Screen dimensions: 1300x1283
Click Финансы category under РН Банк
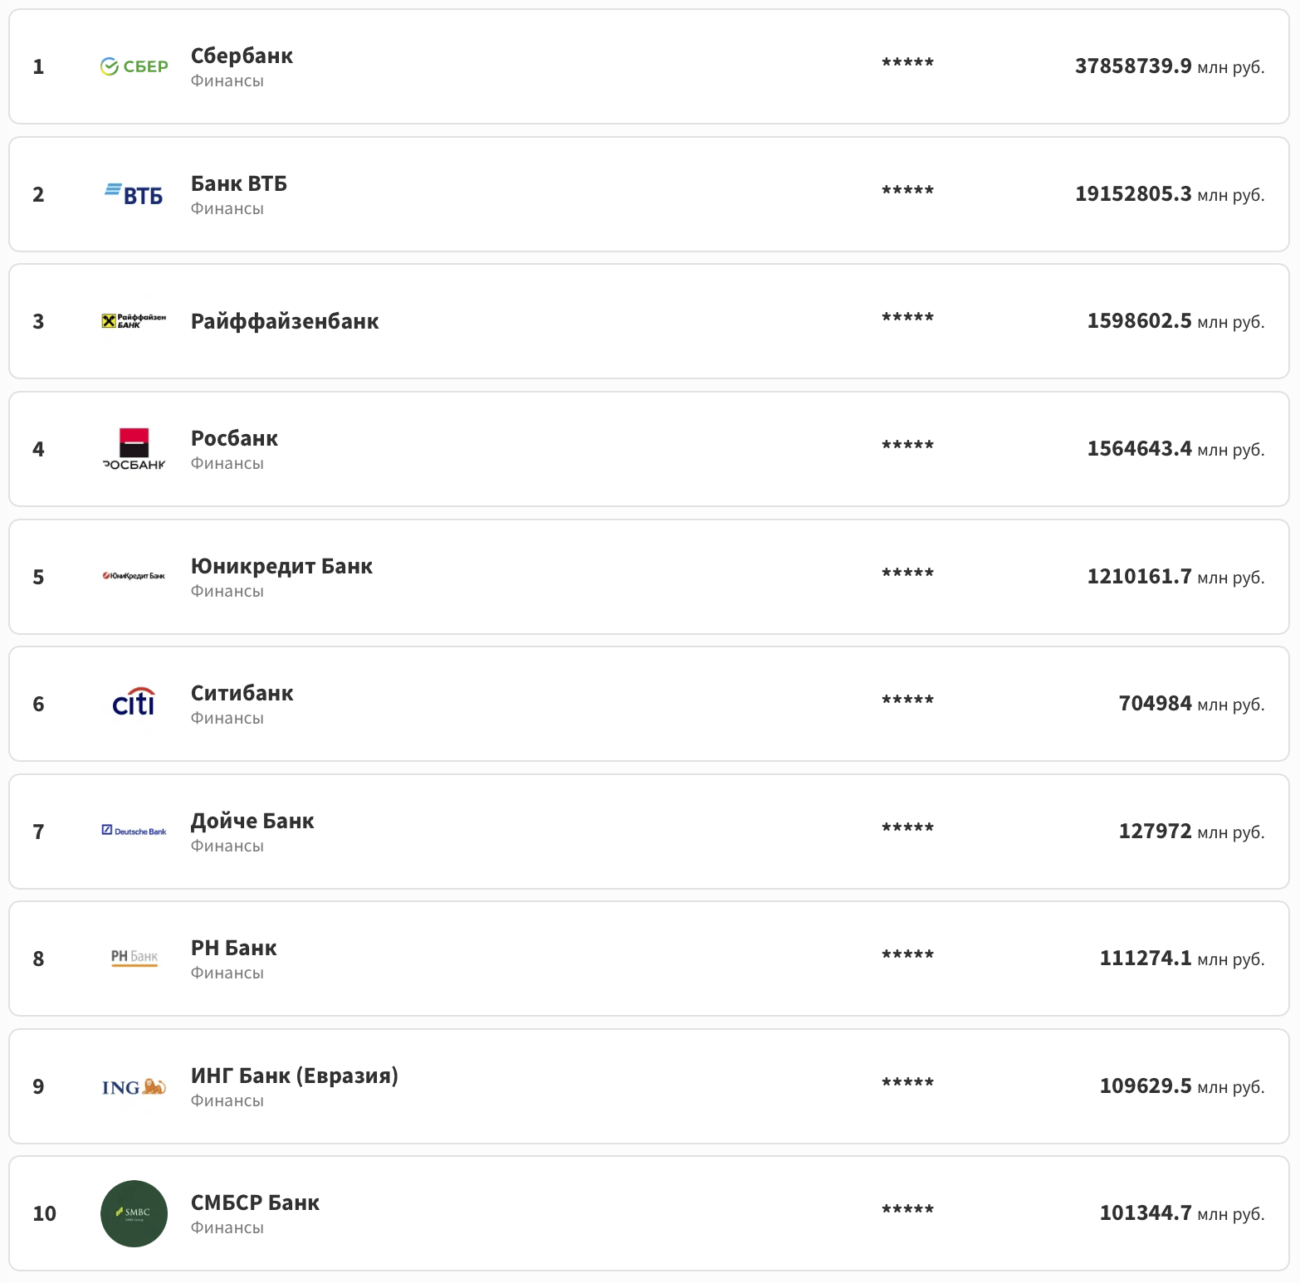coord(227,973)
